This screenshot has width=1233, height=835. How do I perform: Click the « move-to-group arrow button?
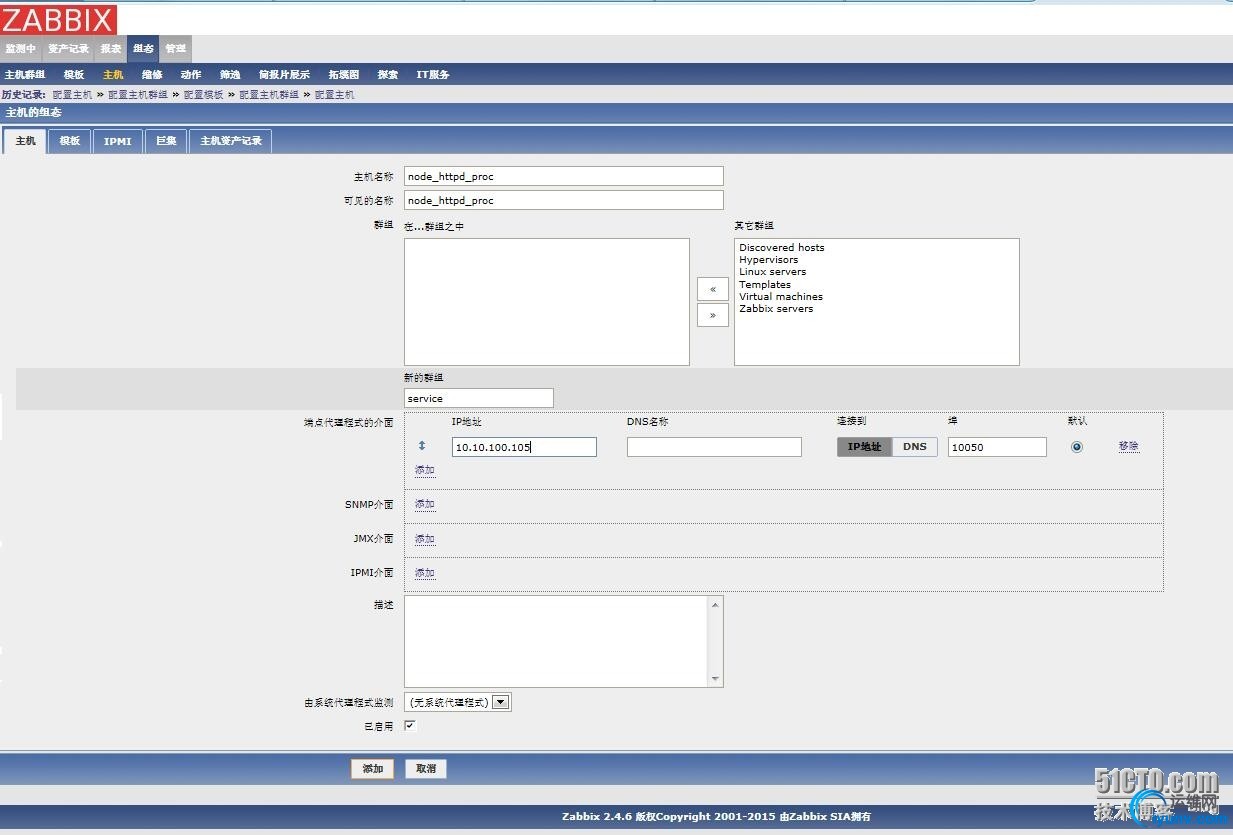pos(712,289)
